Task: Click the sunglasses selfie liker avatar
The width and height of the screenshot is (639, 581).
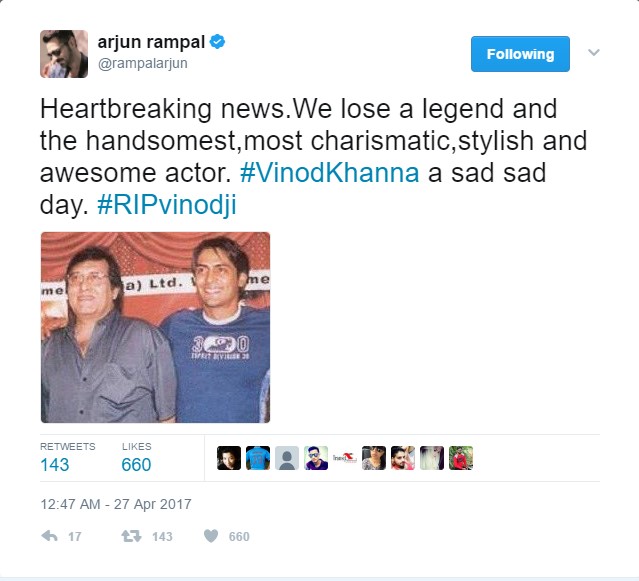Action: [x=316, y=458]
